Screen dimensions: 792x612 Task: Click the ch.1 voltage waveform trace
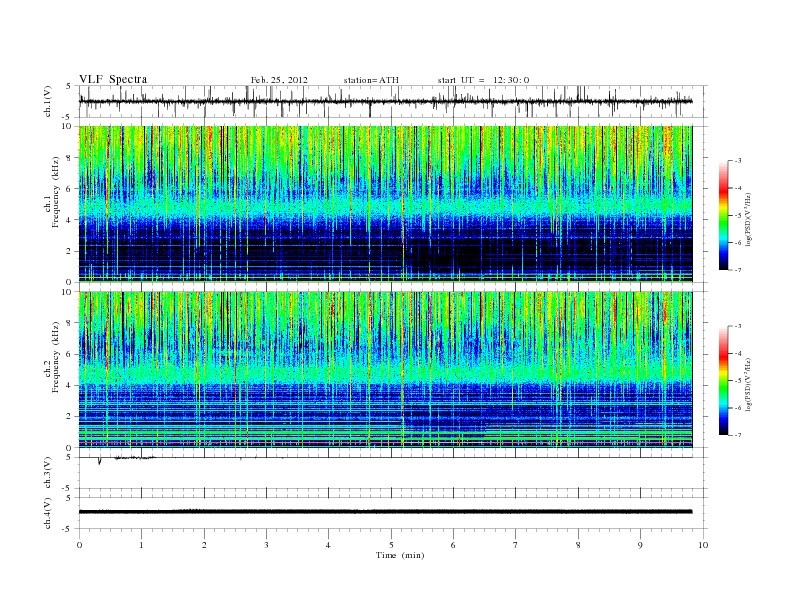pos(385,101)
